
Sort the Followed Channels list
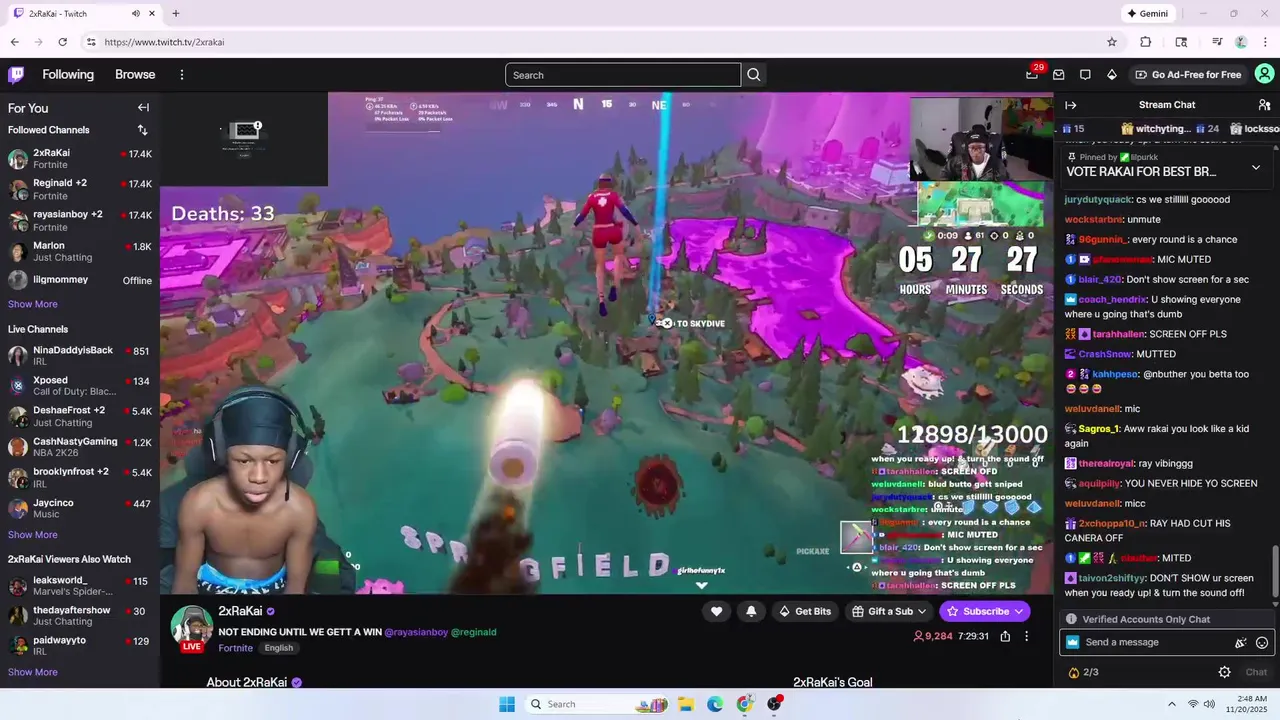[x=142, y=130]
